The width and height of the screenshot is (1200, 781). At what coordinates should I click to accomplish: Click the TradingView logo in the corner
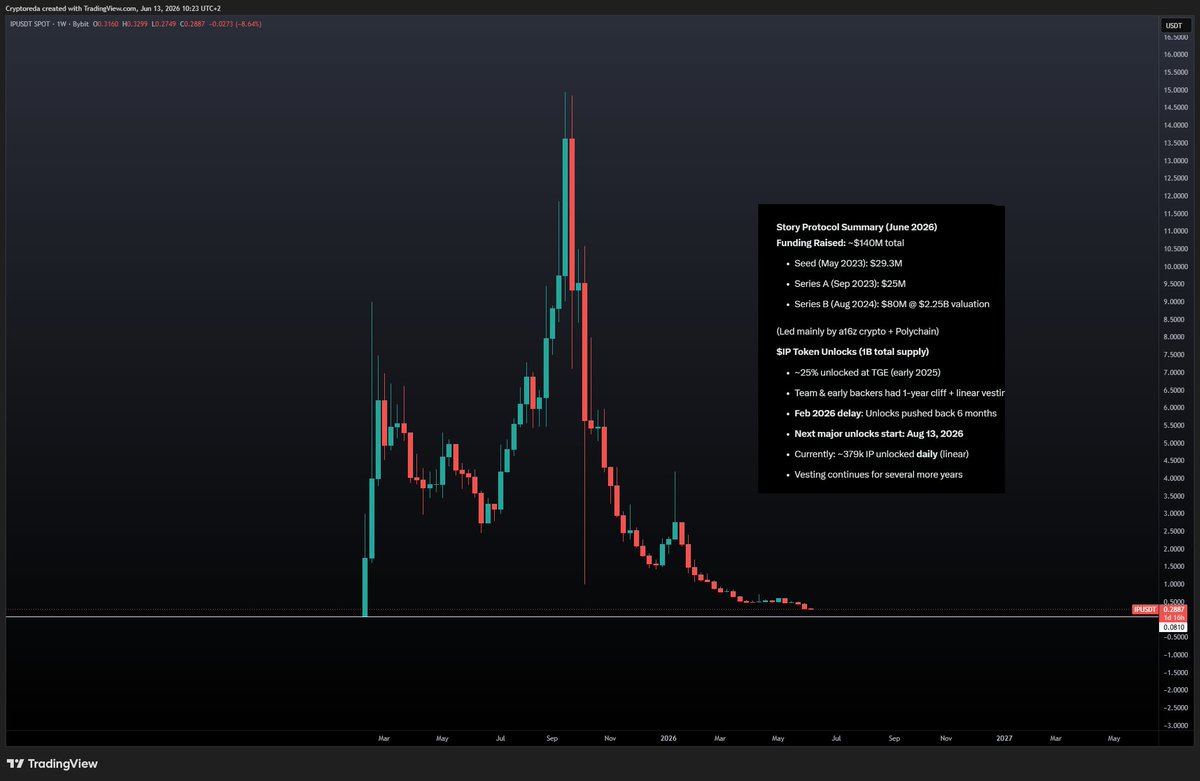coord(55,763)
